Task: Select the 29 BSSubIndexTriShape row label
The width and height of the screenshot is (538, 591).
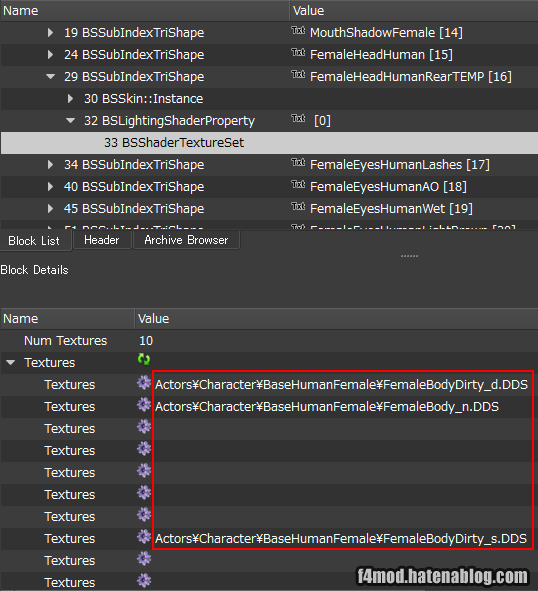Action: click(x=134, y=77)
